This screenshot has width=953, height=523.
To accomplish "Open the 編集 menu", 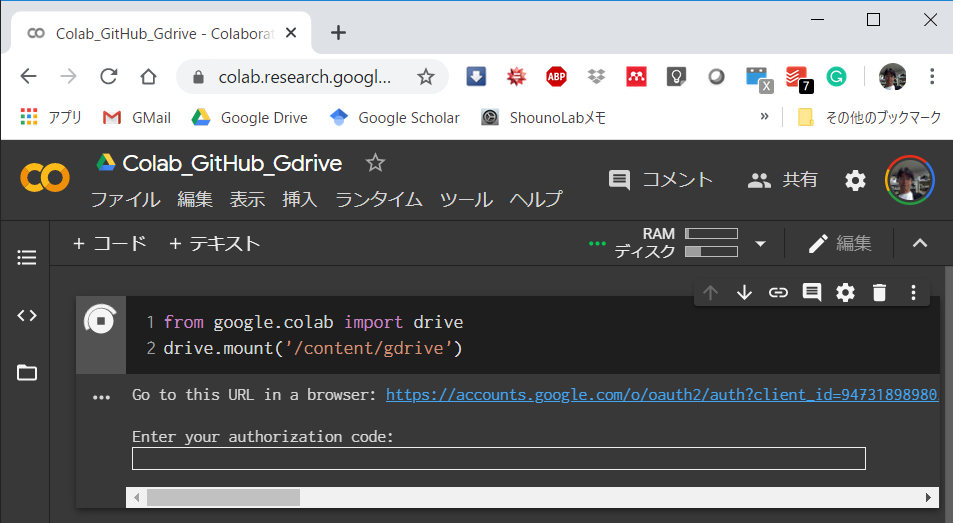I will [194, 199].
